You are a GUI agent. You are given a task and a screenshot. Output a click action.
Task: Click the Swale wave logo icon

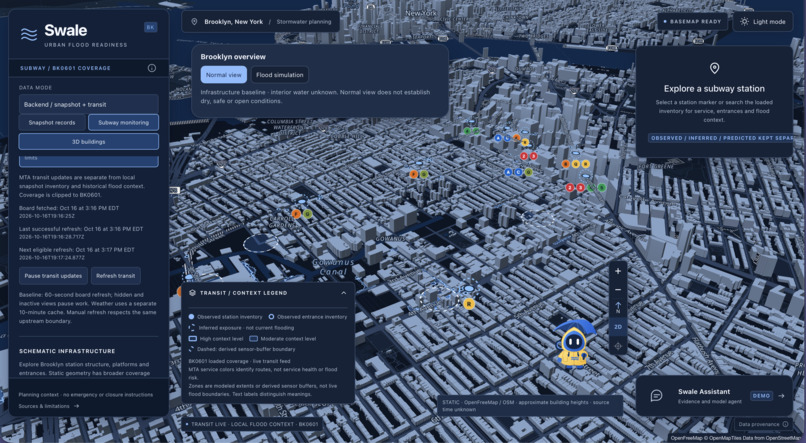29,34
